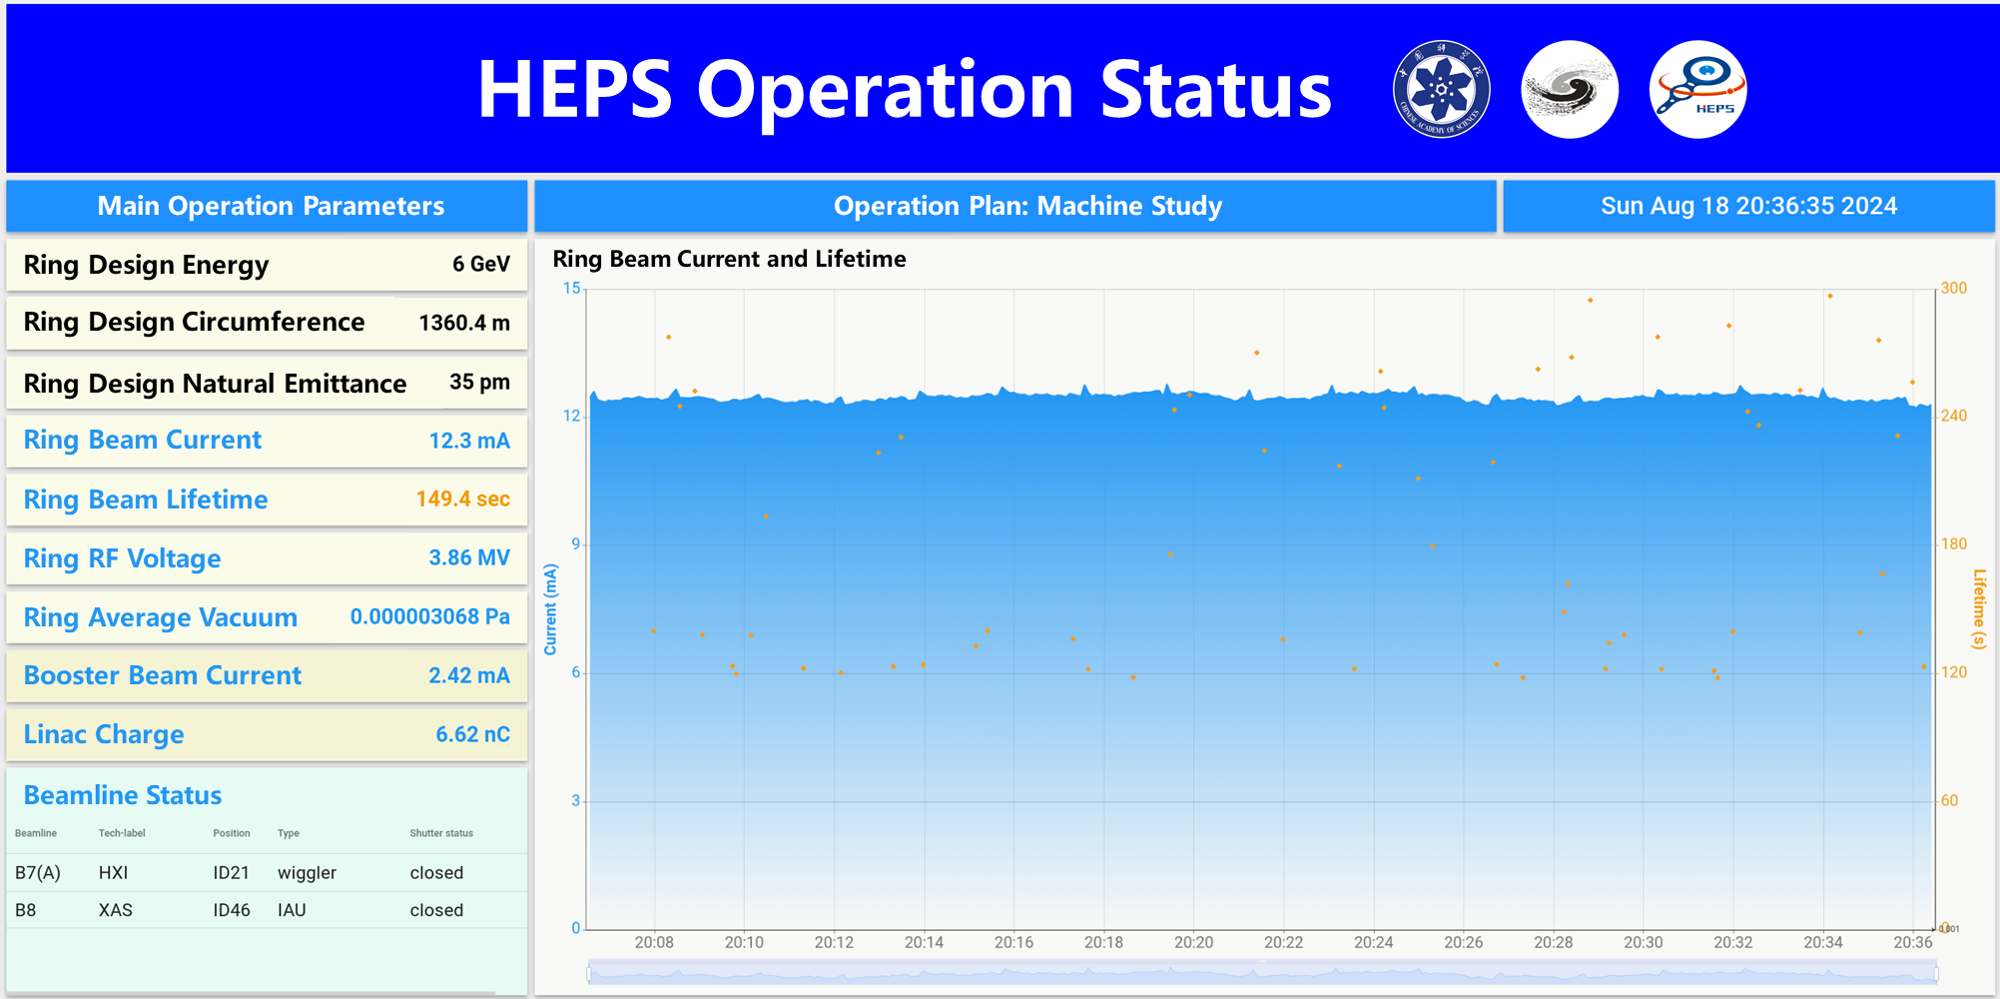Click the Booster Beam Current display

click(266, 675)
